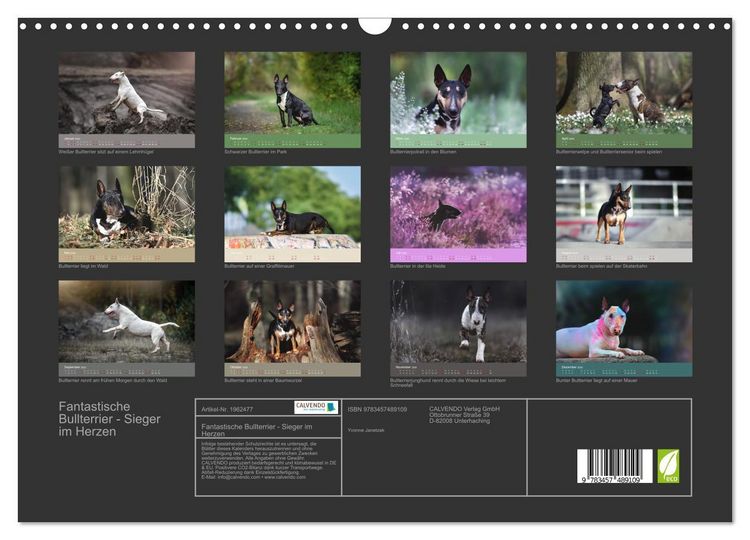Open white bullterrier on clay hill thumbnail
The image size is (750, 540).
127,100
